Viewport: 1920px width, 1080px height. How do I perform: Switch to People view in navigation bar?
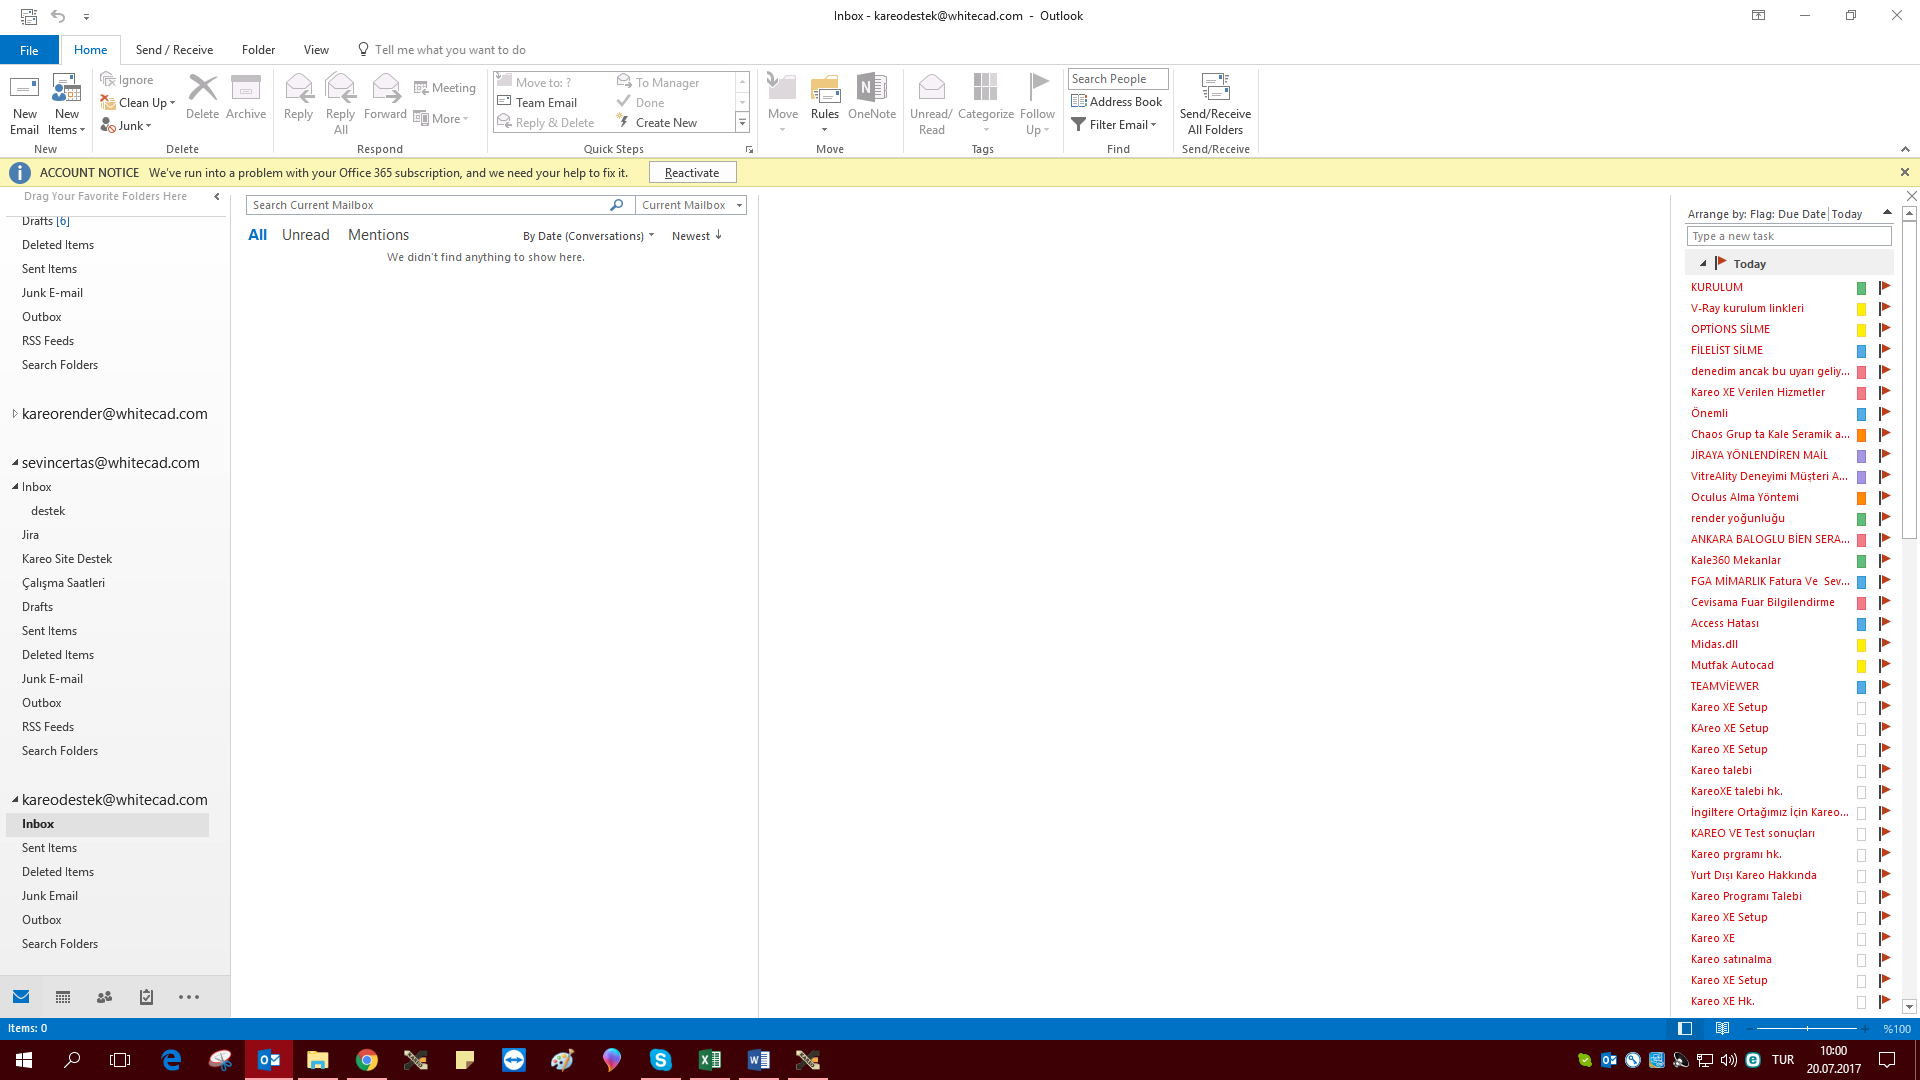coord(104,997)
